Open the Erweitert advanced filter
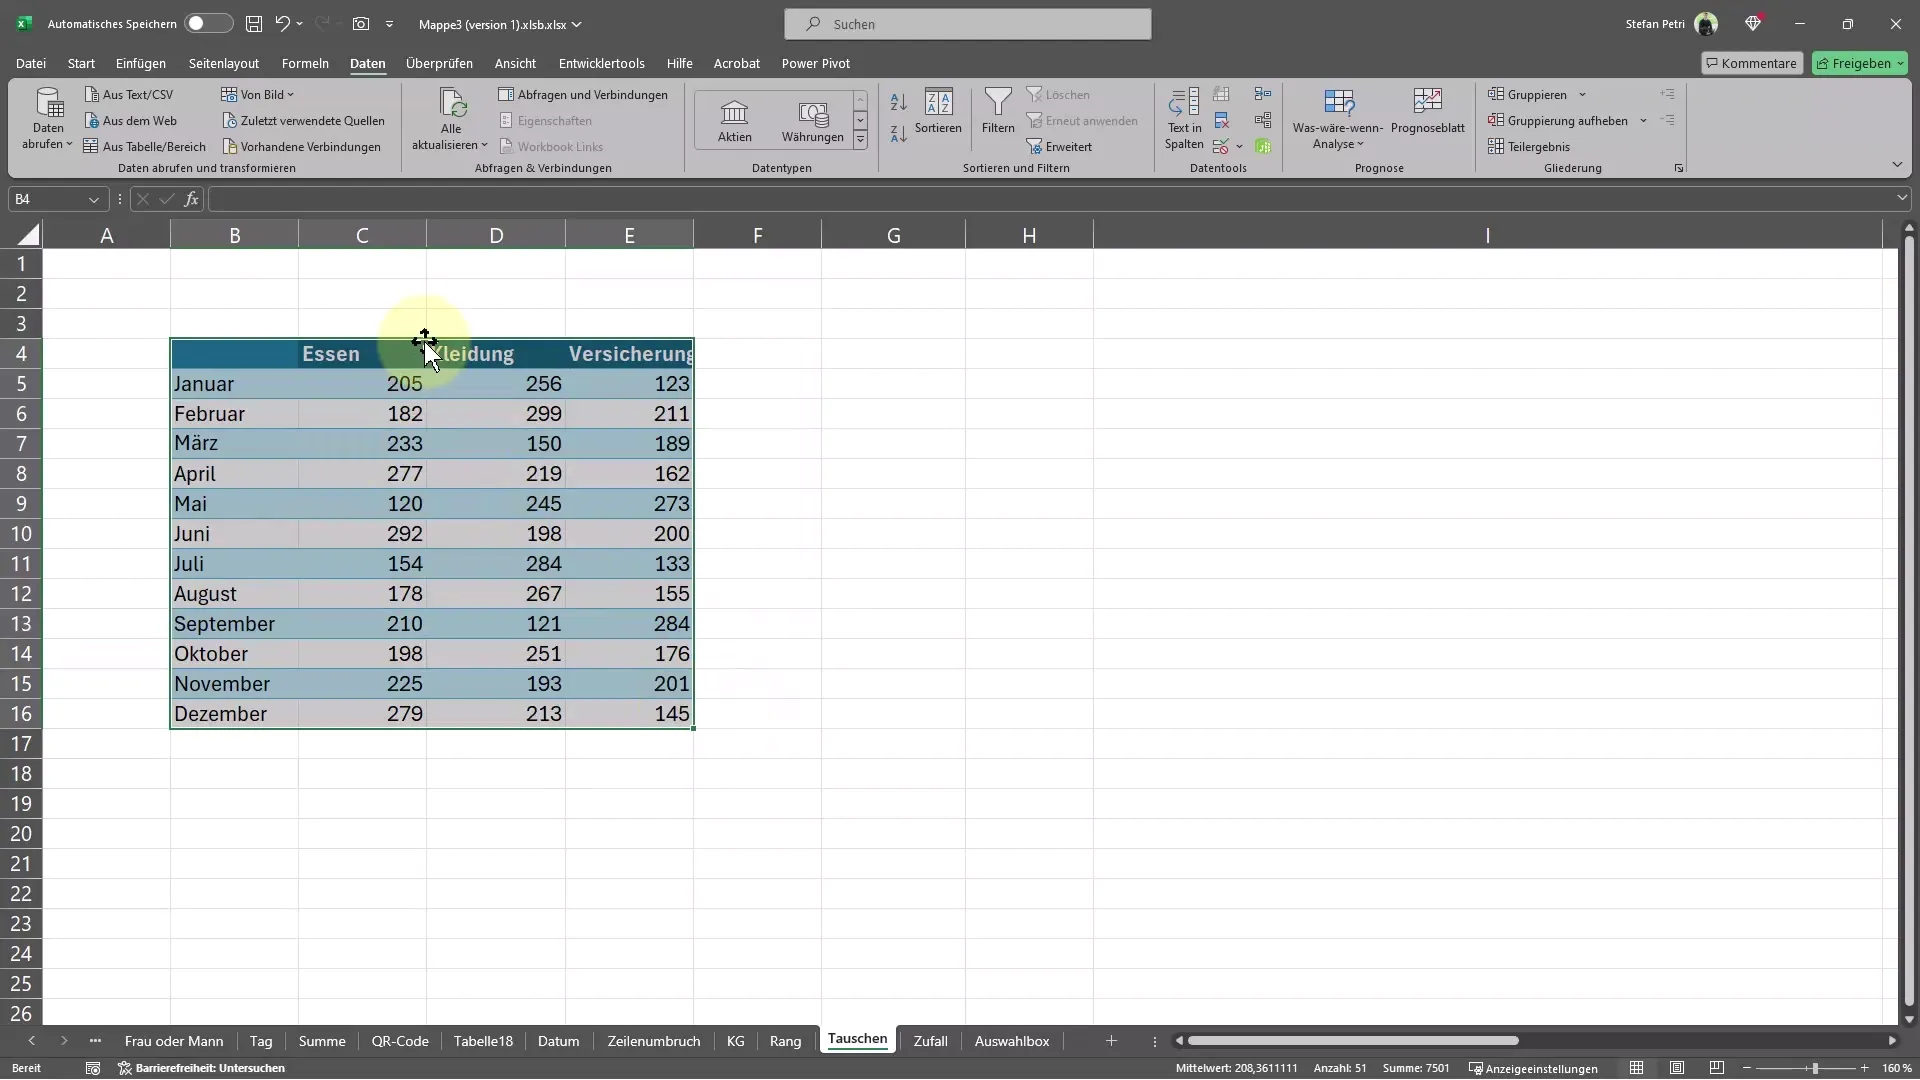 [x=1059, y=147]
